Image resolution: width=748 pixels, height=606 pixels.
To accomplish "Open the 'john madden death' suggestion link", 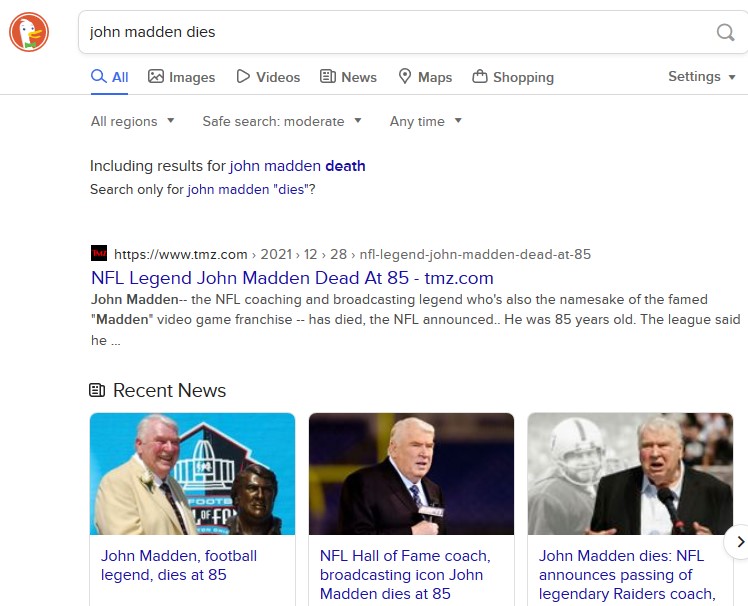I will 297,166.
